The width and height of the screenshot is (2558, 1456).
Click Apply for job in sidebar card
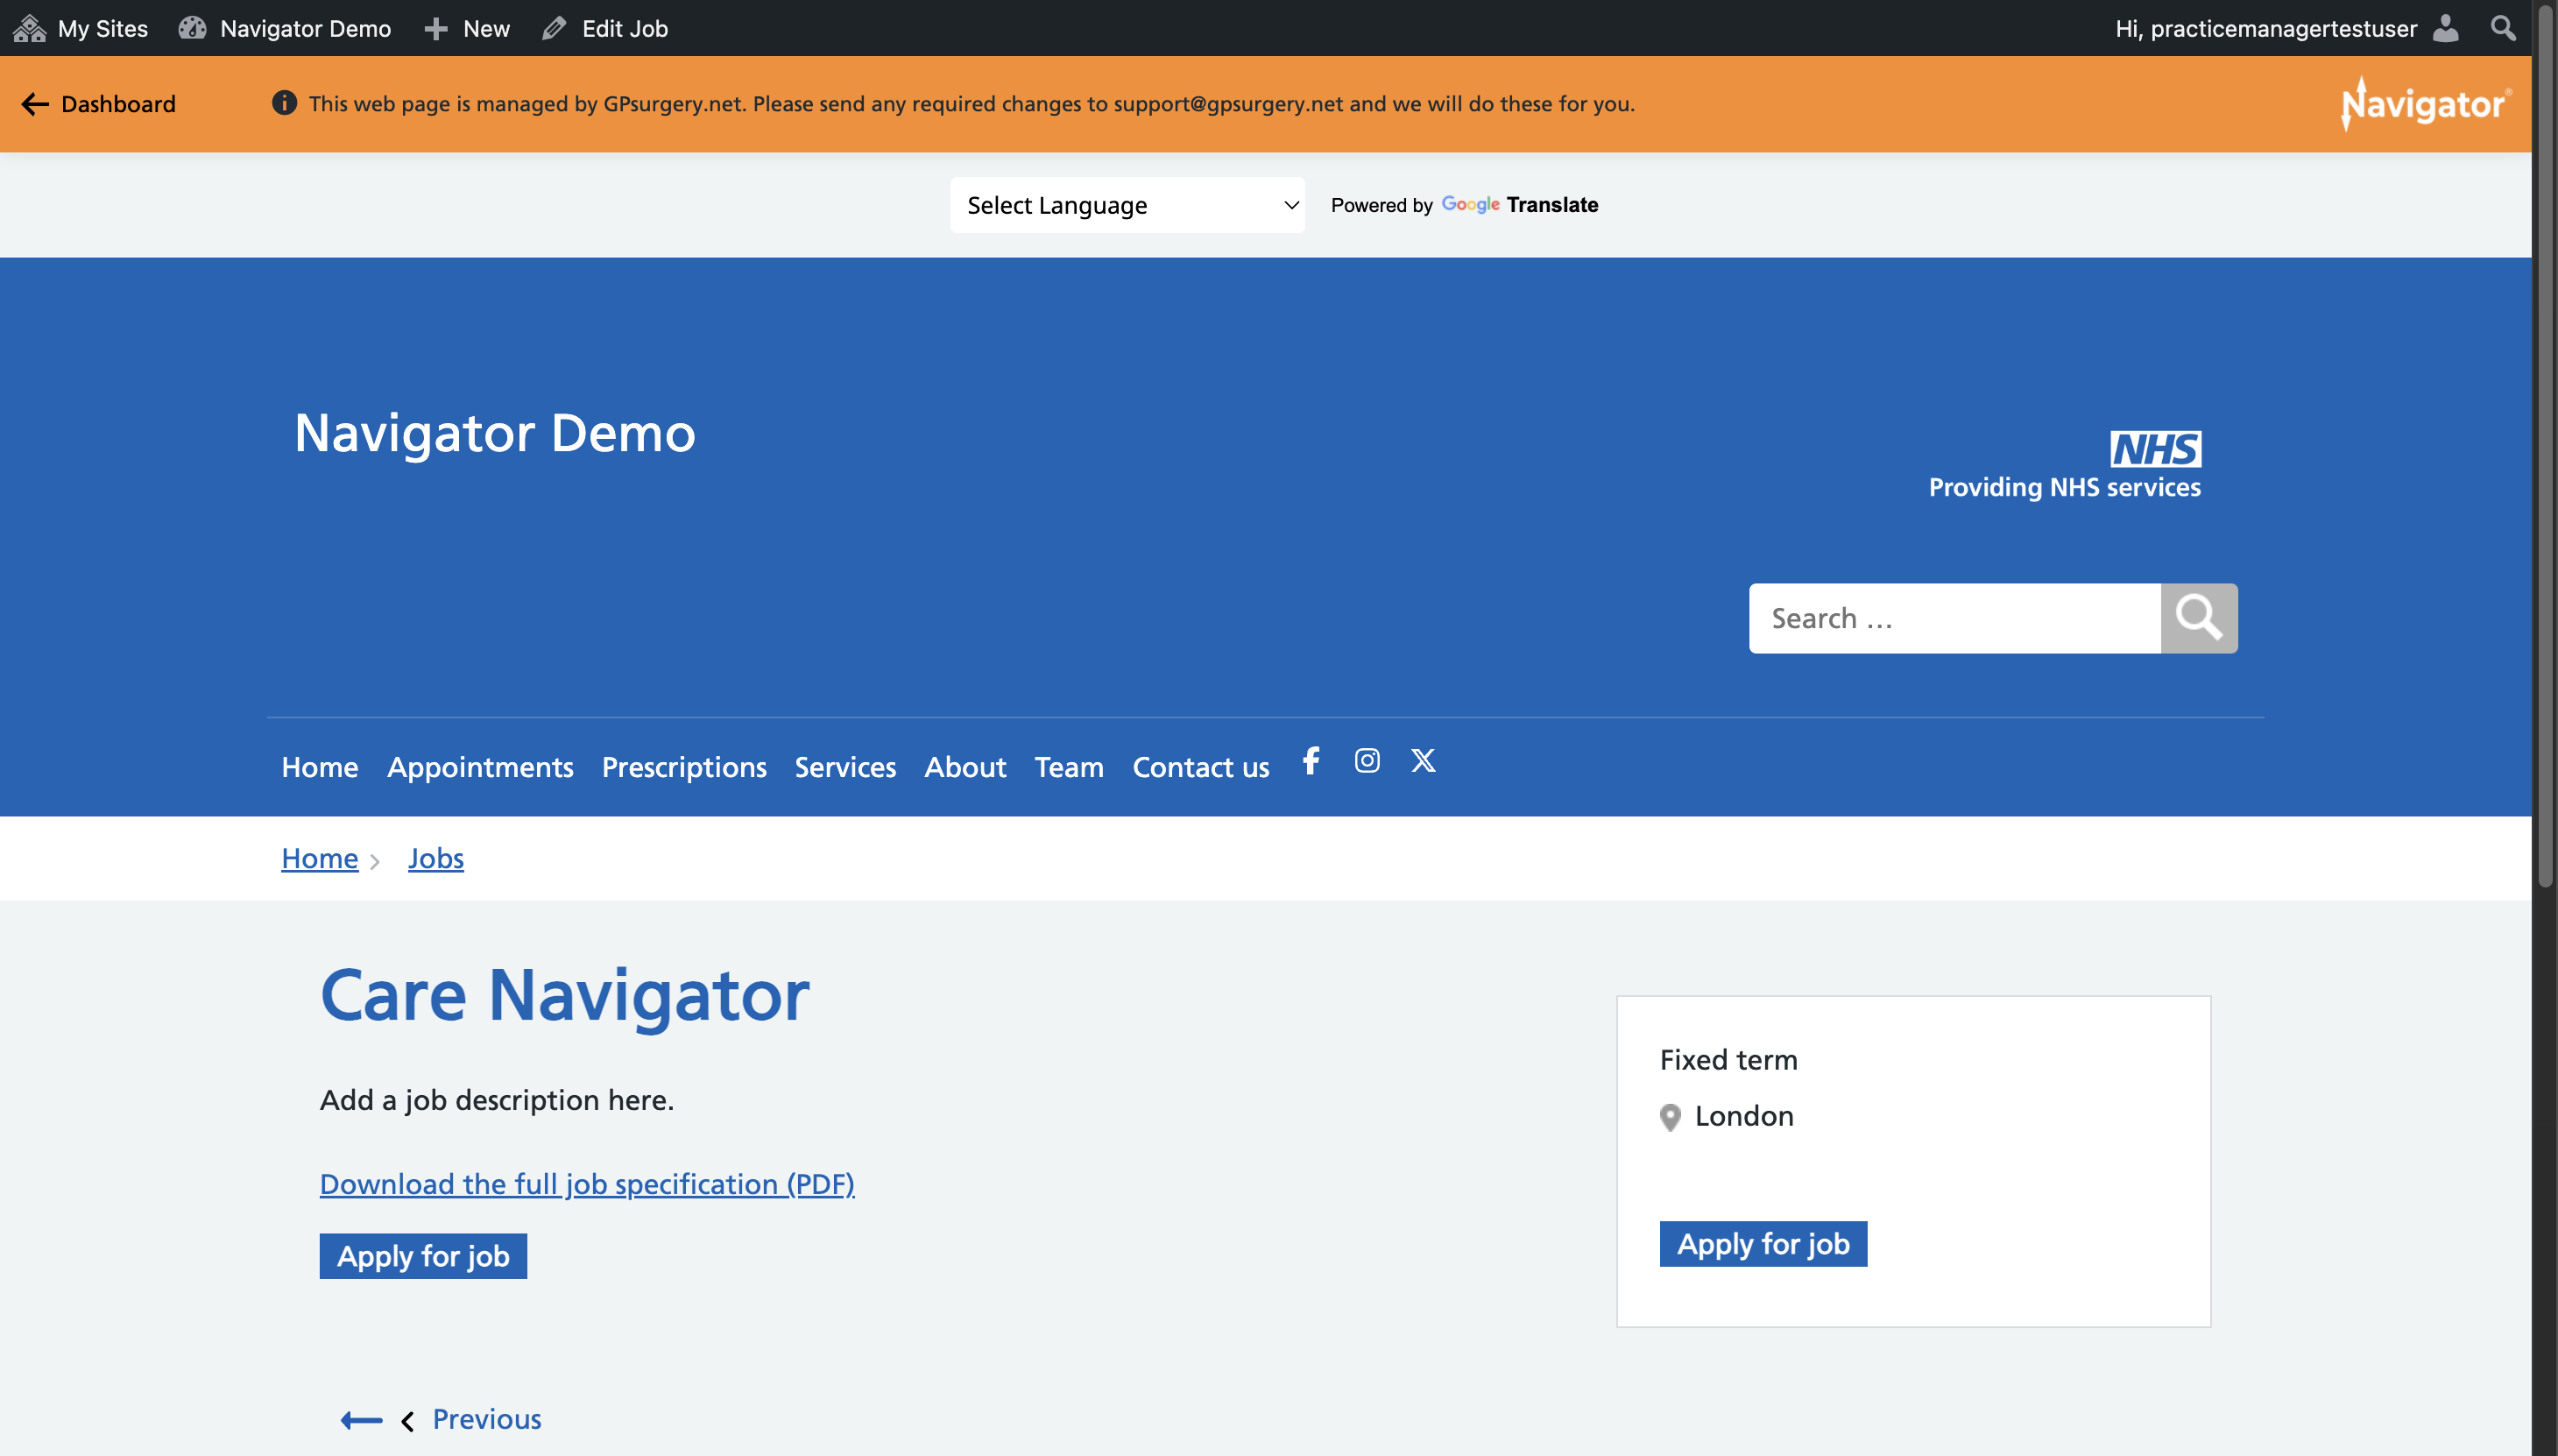click(1763, 1244)
